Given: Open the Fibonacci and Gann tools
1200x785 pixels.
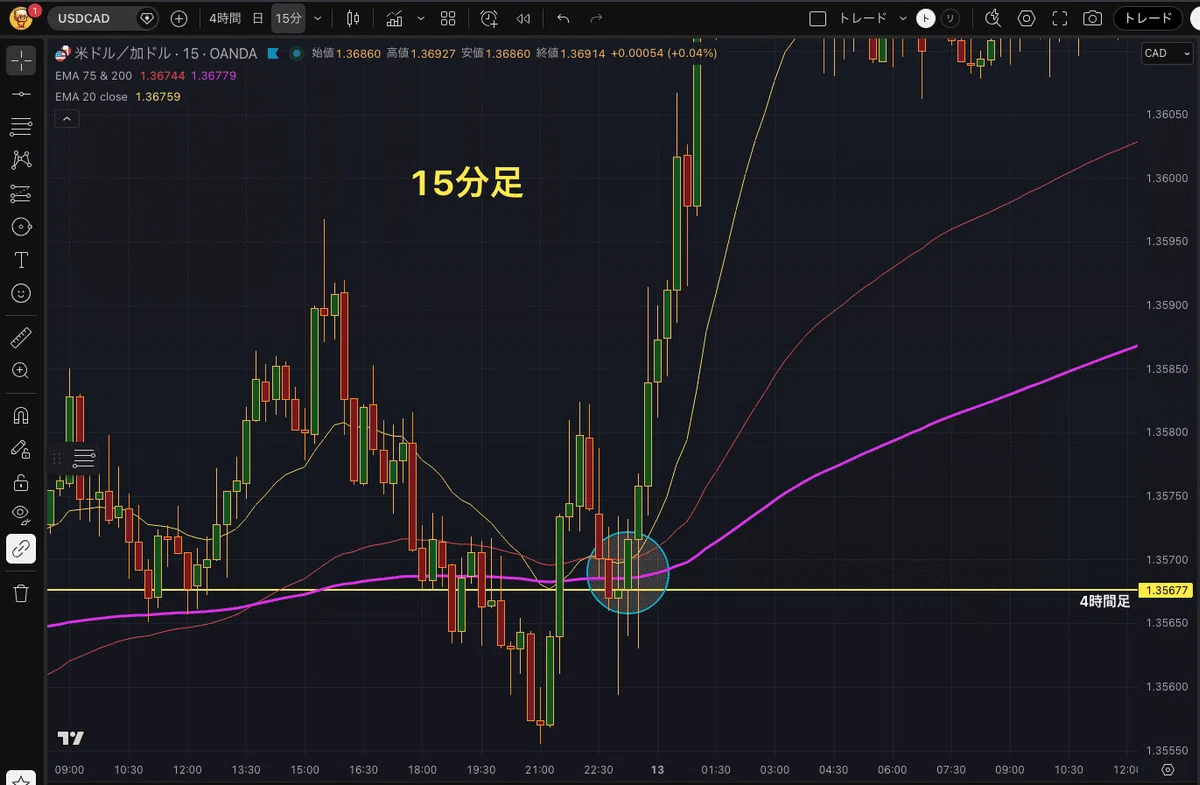Looking at the screenshot, I should (x=21, y=127).
